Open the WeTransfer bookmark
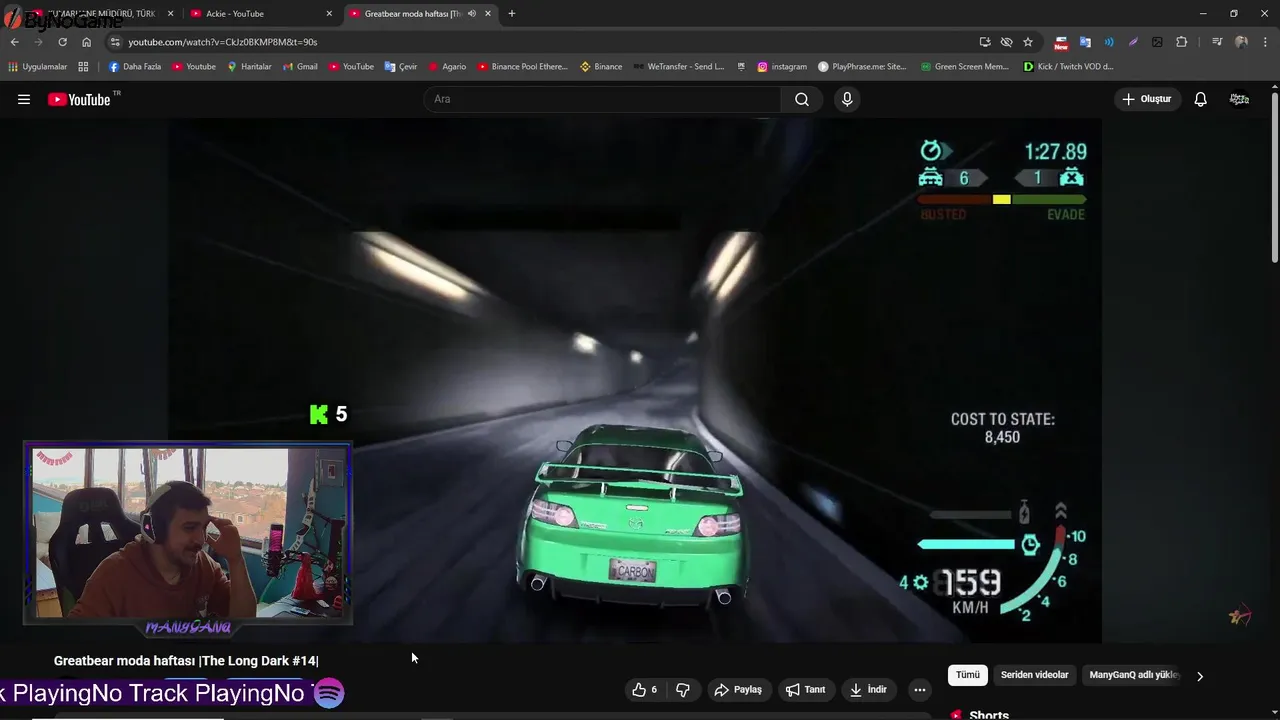Image resolution: width=1280 pixels, height=720 pixels. click(x=678, y=67)
